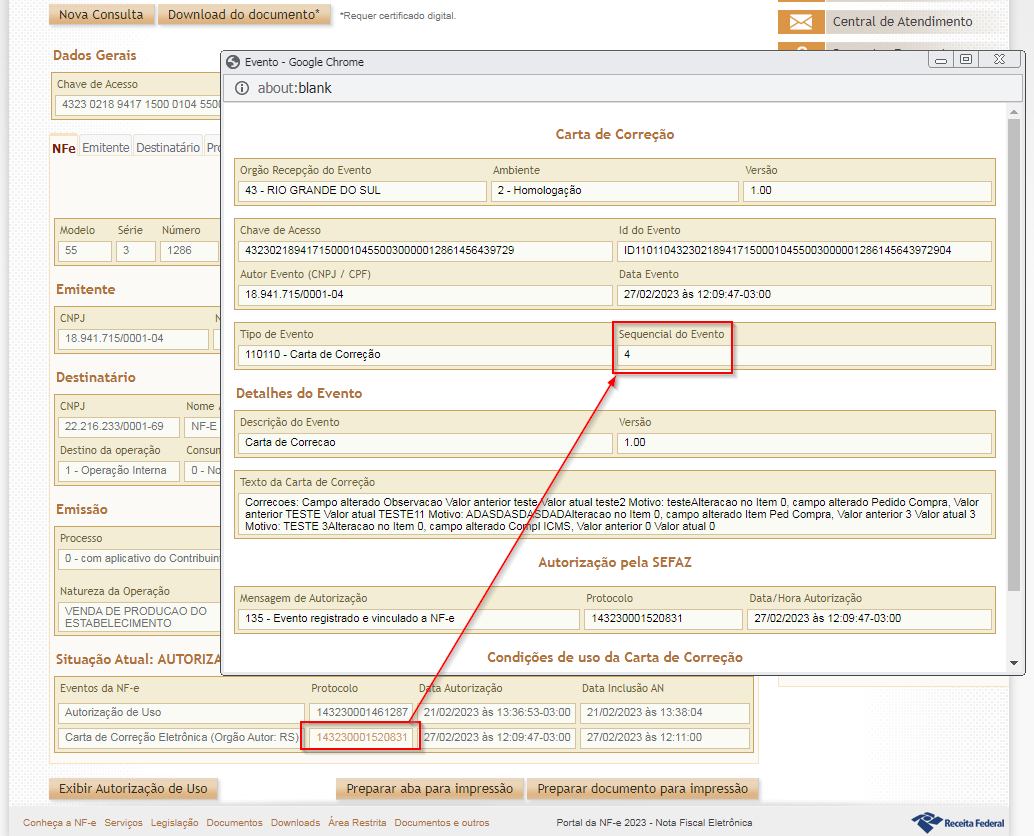The width and height of the screenshot is (1034, 836).
Task: Click protocol 143230001461287 in events table
Action: coord(361,712)
